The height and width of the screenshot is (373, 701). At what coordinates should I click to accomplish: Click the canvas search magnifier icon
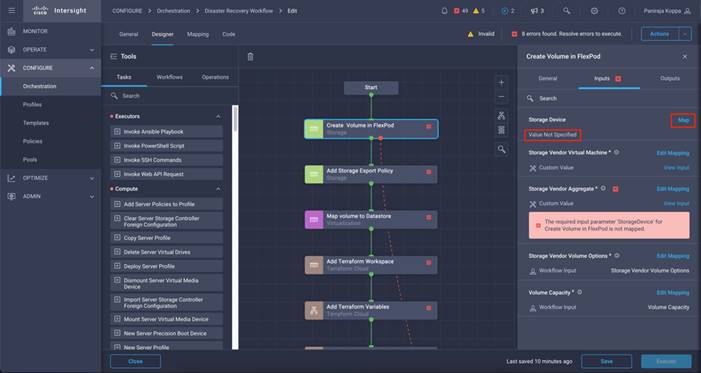click(x=501, y=149)
